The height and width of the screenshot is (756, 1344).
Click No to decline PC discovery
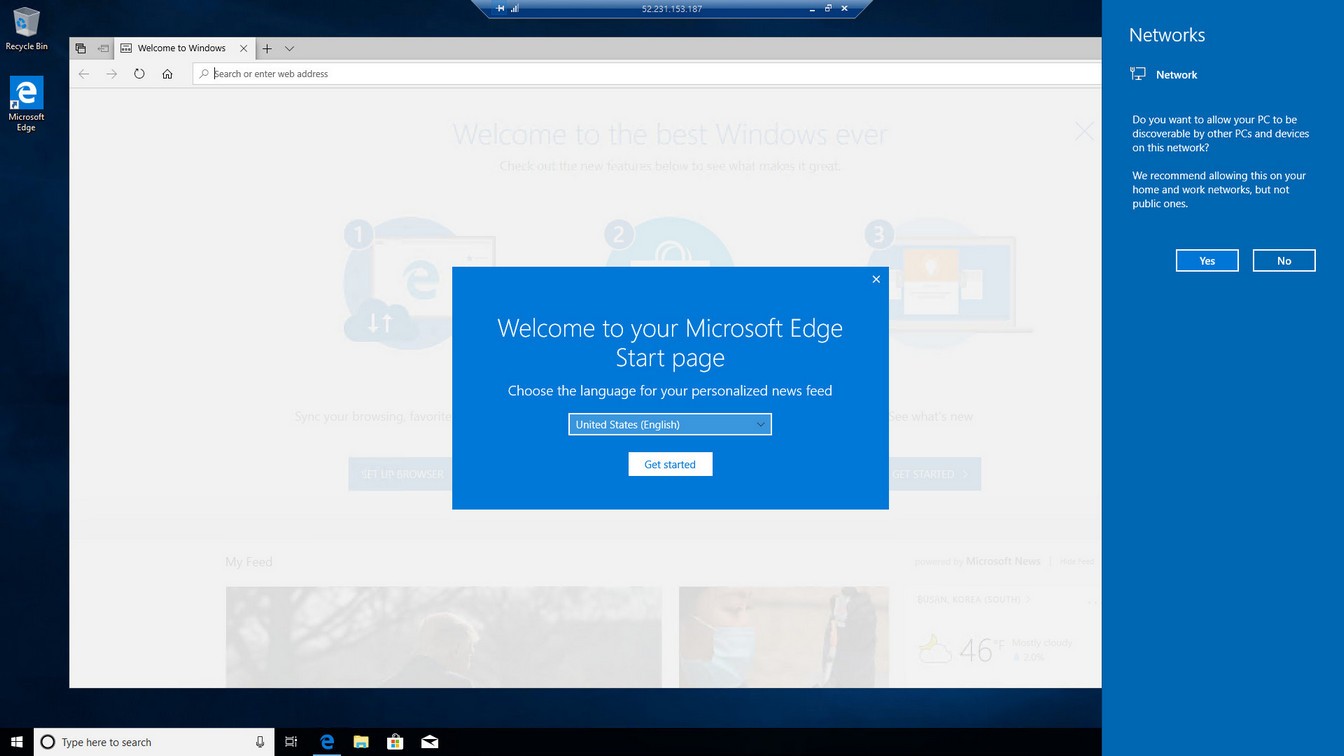[x=1284, y=261]
